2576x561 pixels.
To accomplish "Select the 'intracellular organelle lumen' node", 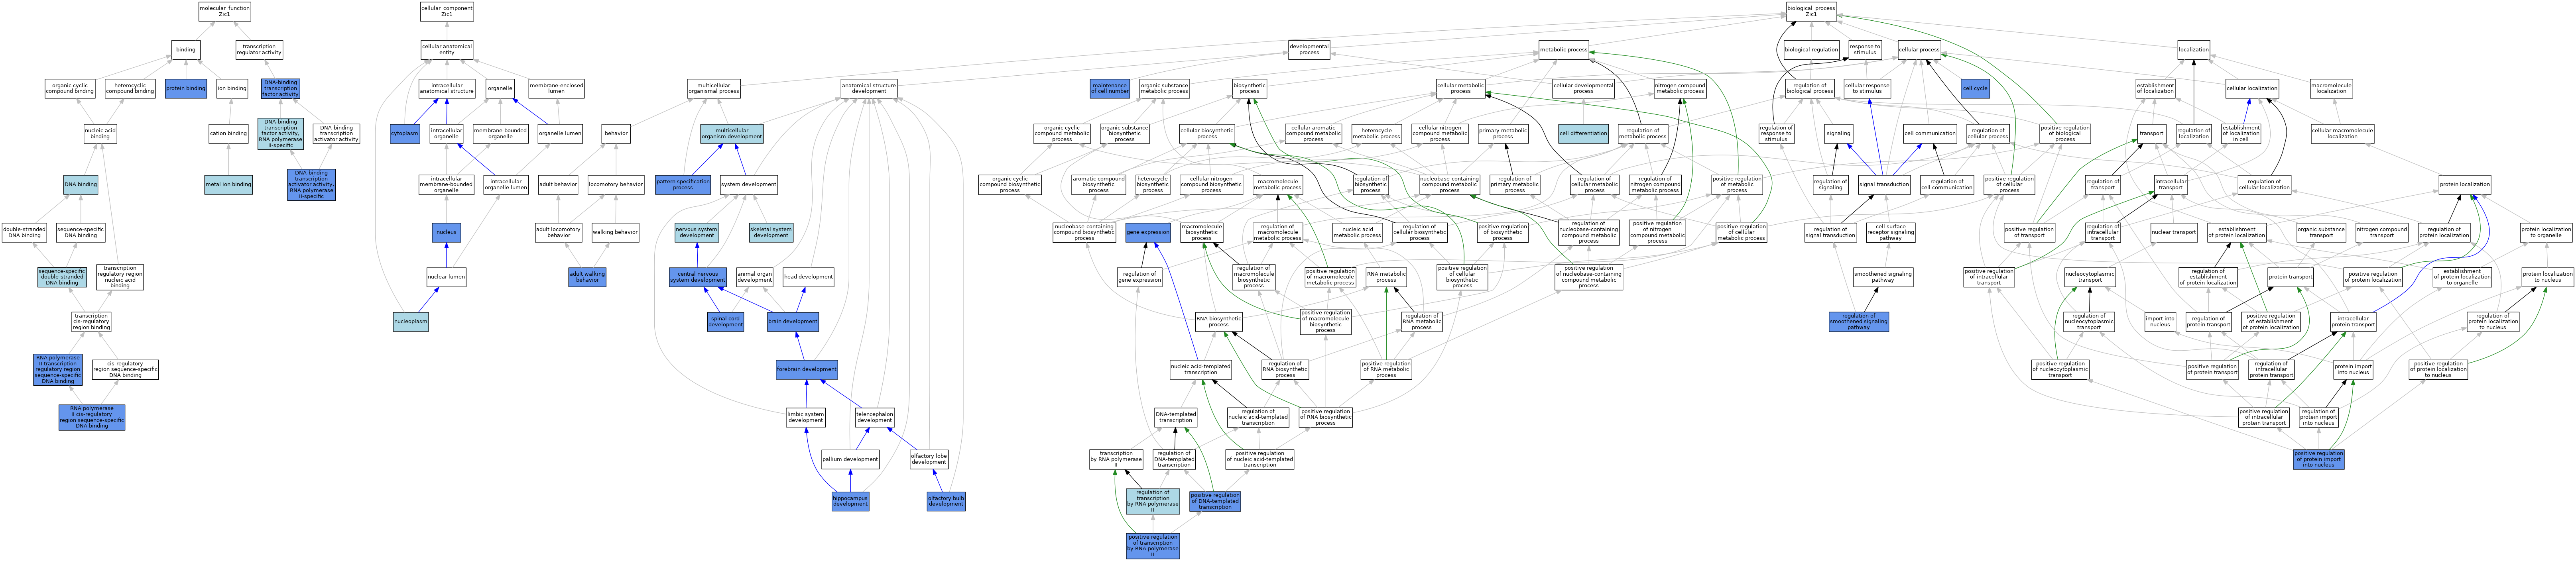I will click(x=506, y=184).
